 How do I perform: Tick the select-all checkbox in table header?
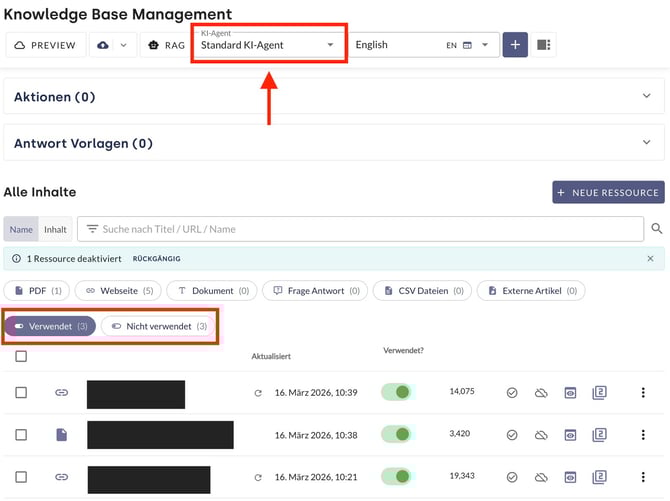click(x=21, y=356)
